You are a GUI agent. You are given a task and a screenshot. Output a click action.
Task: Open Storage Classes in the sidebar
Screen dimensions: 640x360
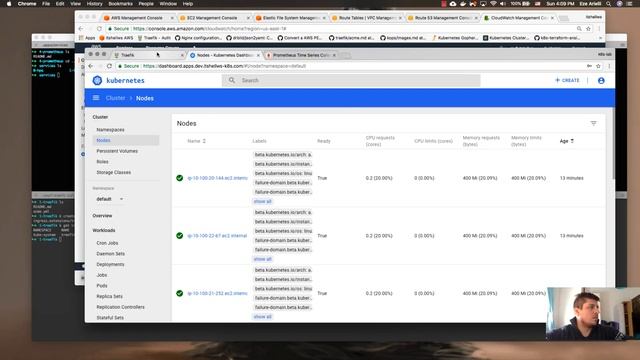click(x=114, y=172)
